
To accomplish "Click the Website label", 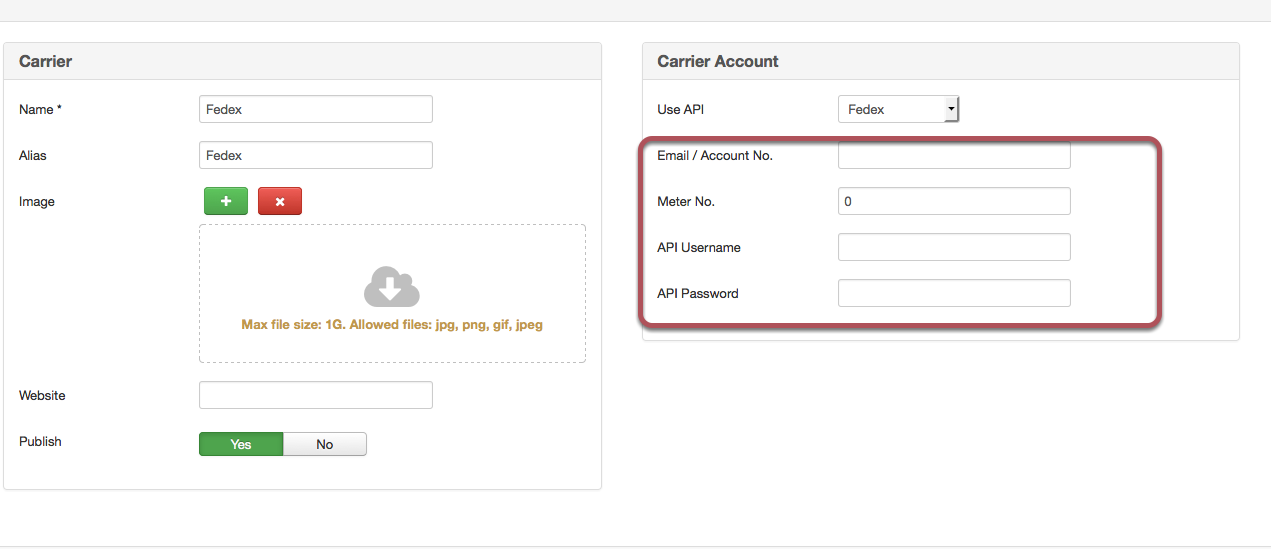I will click(x=42, y=395).
